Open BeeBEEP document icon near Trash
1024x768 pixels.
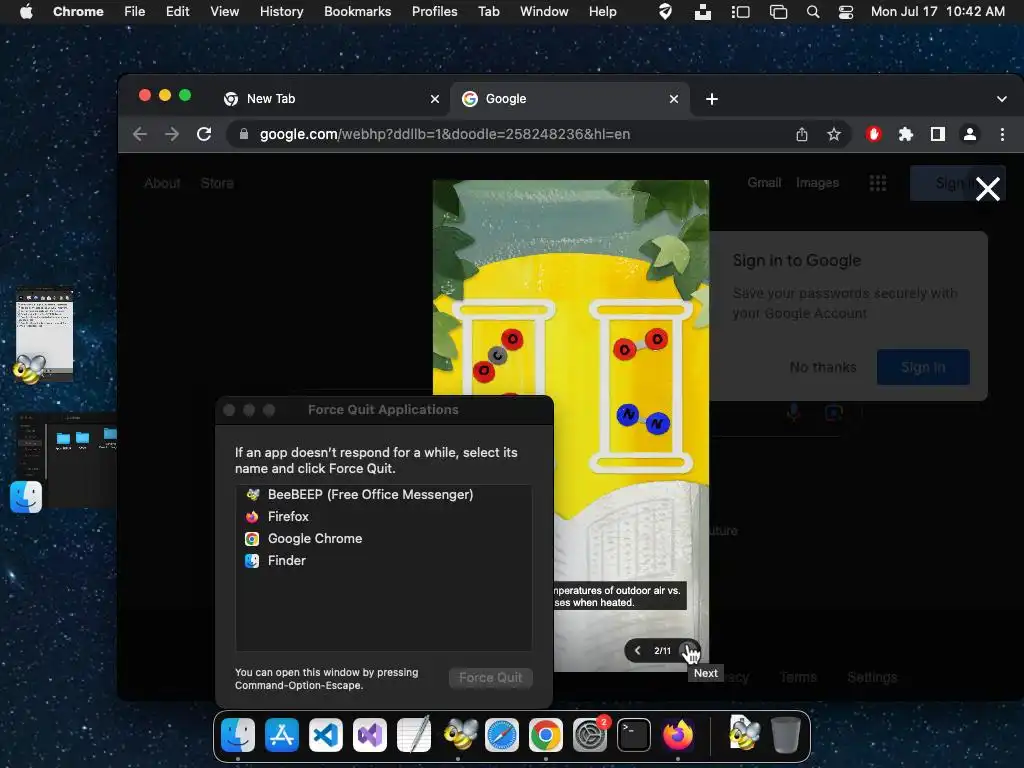point(743,733)
